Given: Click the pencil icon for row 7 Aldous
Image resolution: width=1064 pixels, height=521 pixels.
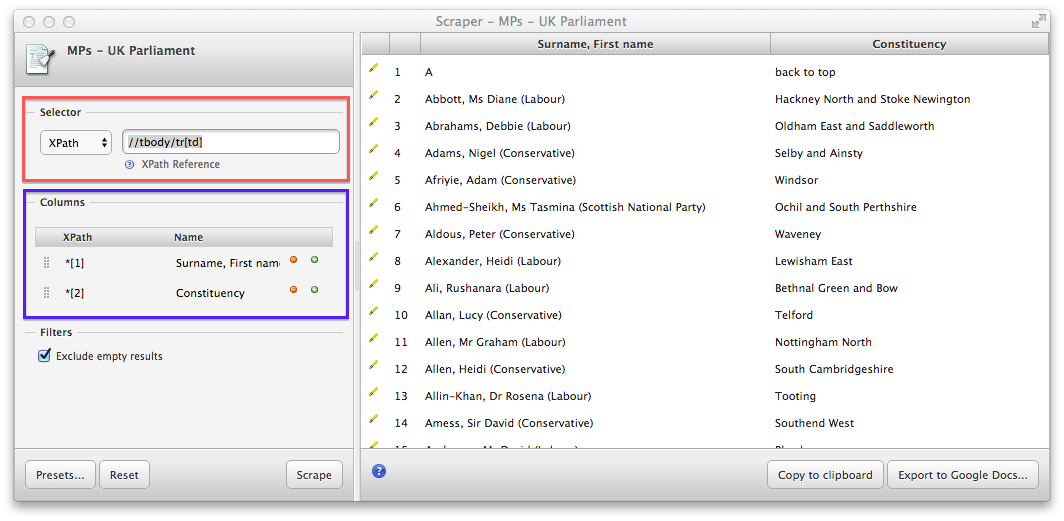Looking at the screenshot, I should click(x=373, y=231).
